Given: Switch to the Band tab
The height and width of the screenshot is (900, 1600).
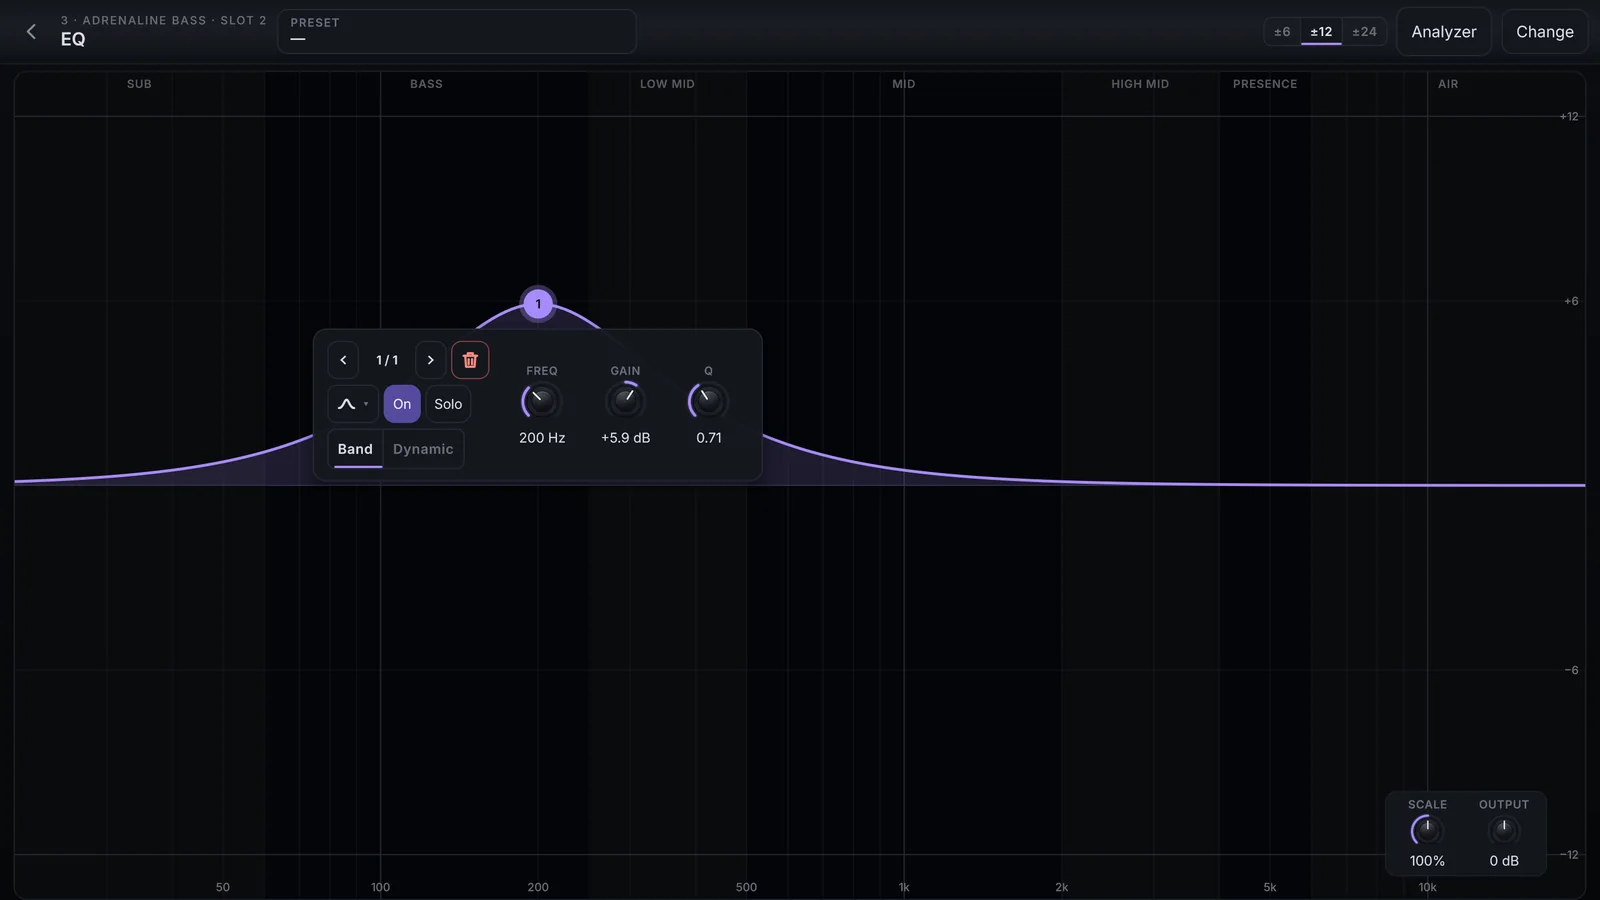Looking at the screenshot, I should pos(355,449).
